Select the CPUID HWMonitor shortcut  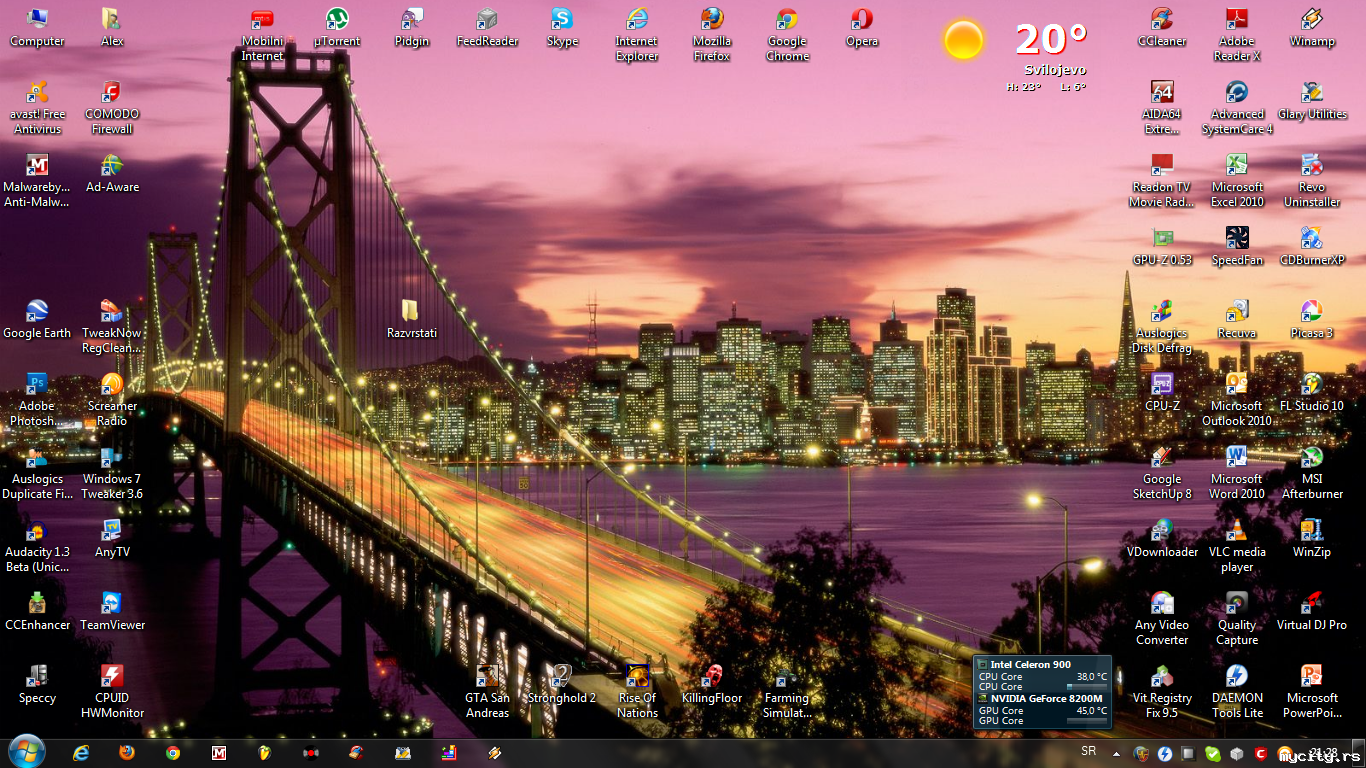(112, 692)
